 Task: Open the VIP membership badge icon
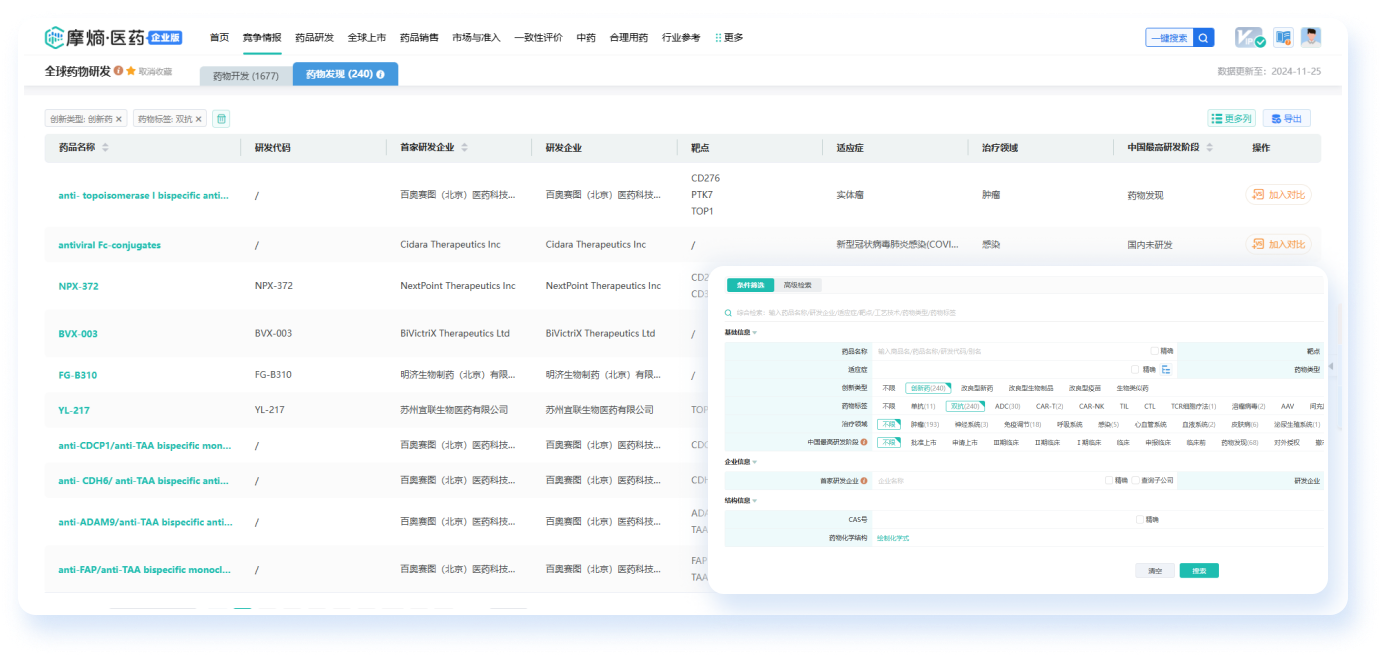point(1250,38)
